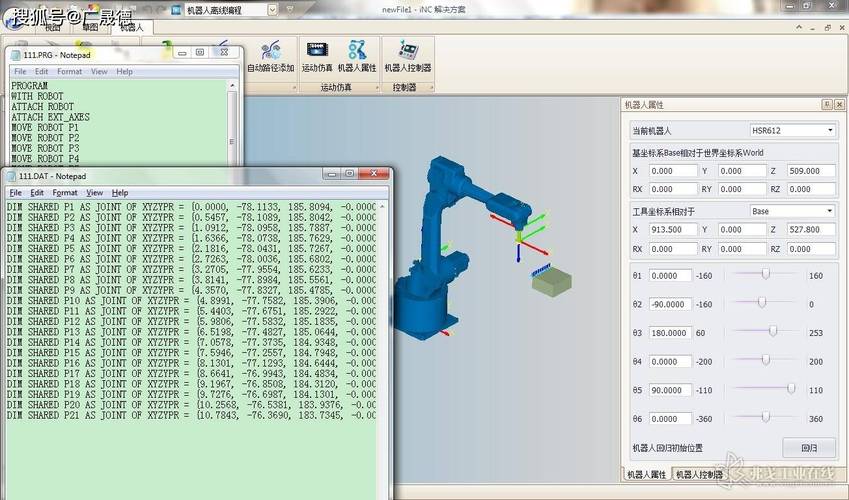Screen dimensions: 849x500
Task: Click the 'MOVE ROBOT P1' line in 111.PRG
Action: pyautogui.click(x=45, y=127)
